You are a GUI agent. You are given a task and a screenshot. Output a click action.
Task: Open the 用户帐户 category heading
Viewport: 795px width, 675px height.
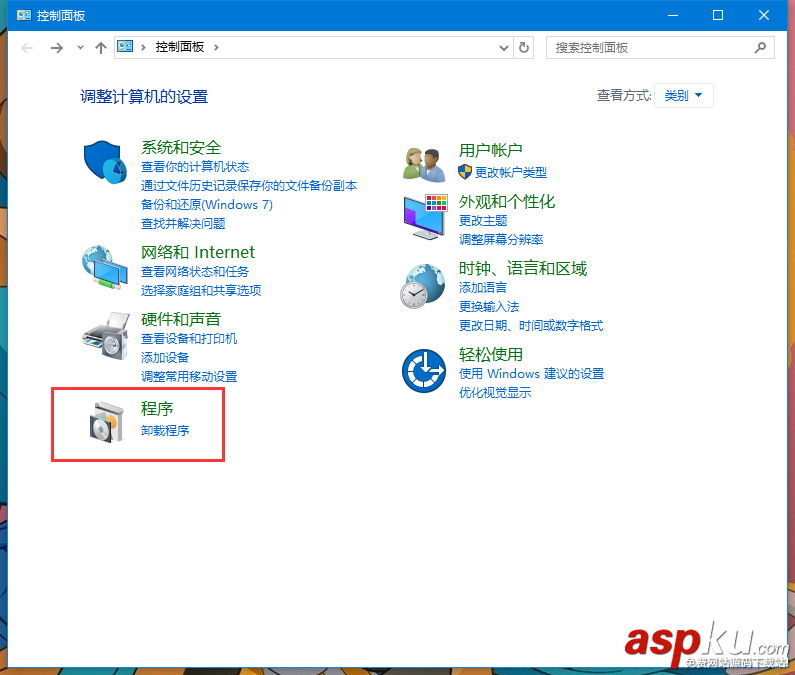click(x=491, y=150)
